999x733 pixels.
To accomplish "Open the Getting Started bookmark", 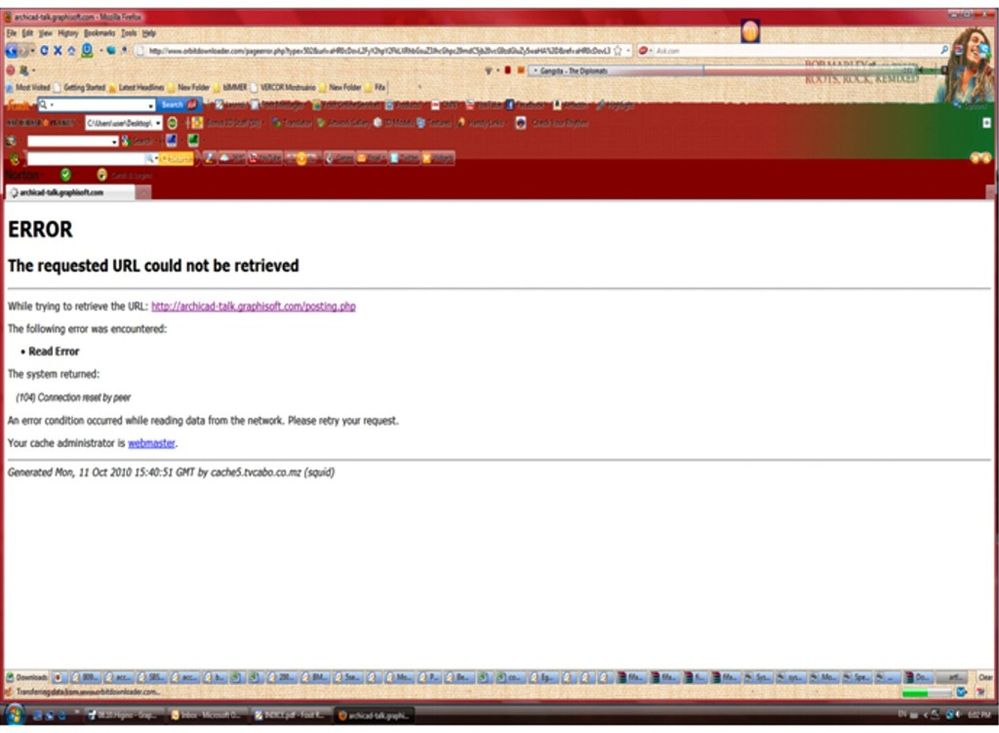I will point(80,87).
